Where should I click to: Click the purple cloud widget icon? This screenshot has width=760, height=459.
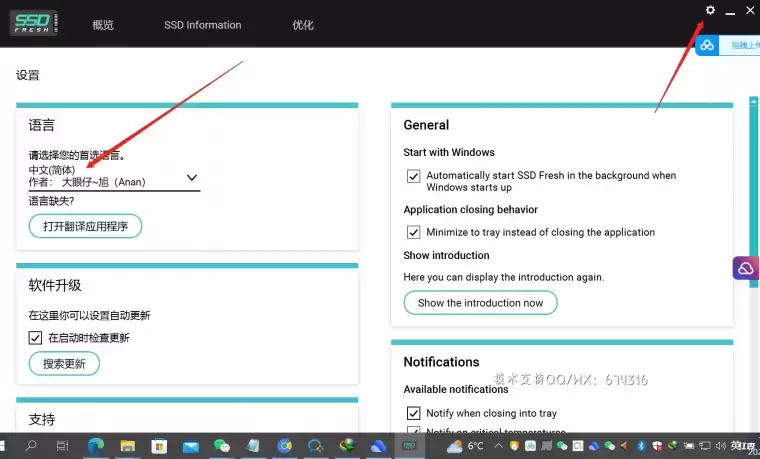[746, 268]
